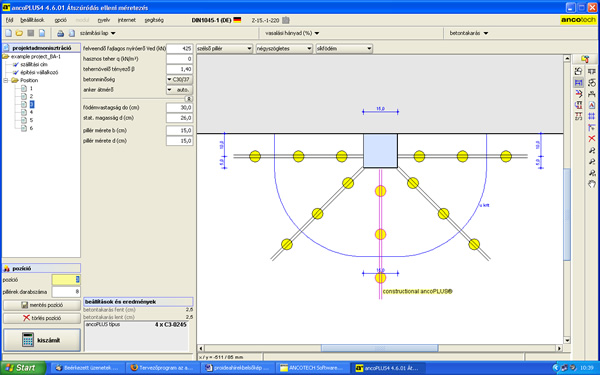Click the magnifier icon directly above the hand tool
Screen dimensions: 600x375
(592, 173)
